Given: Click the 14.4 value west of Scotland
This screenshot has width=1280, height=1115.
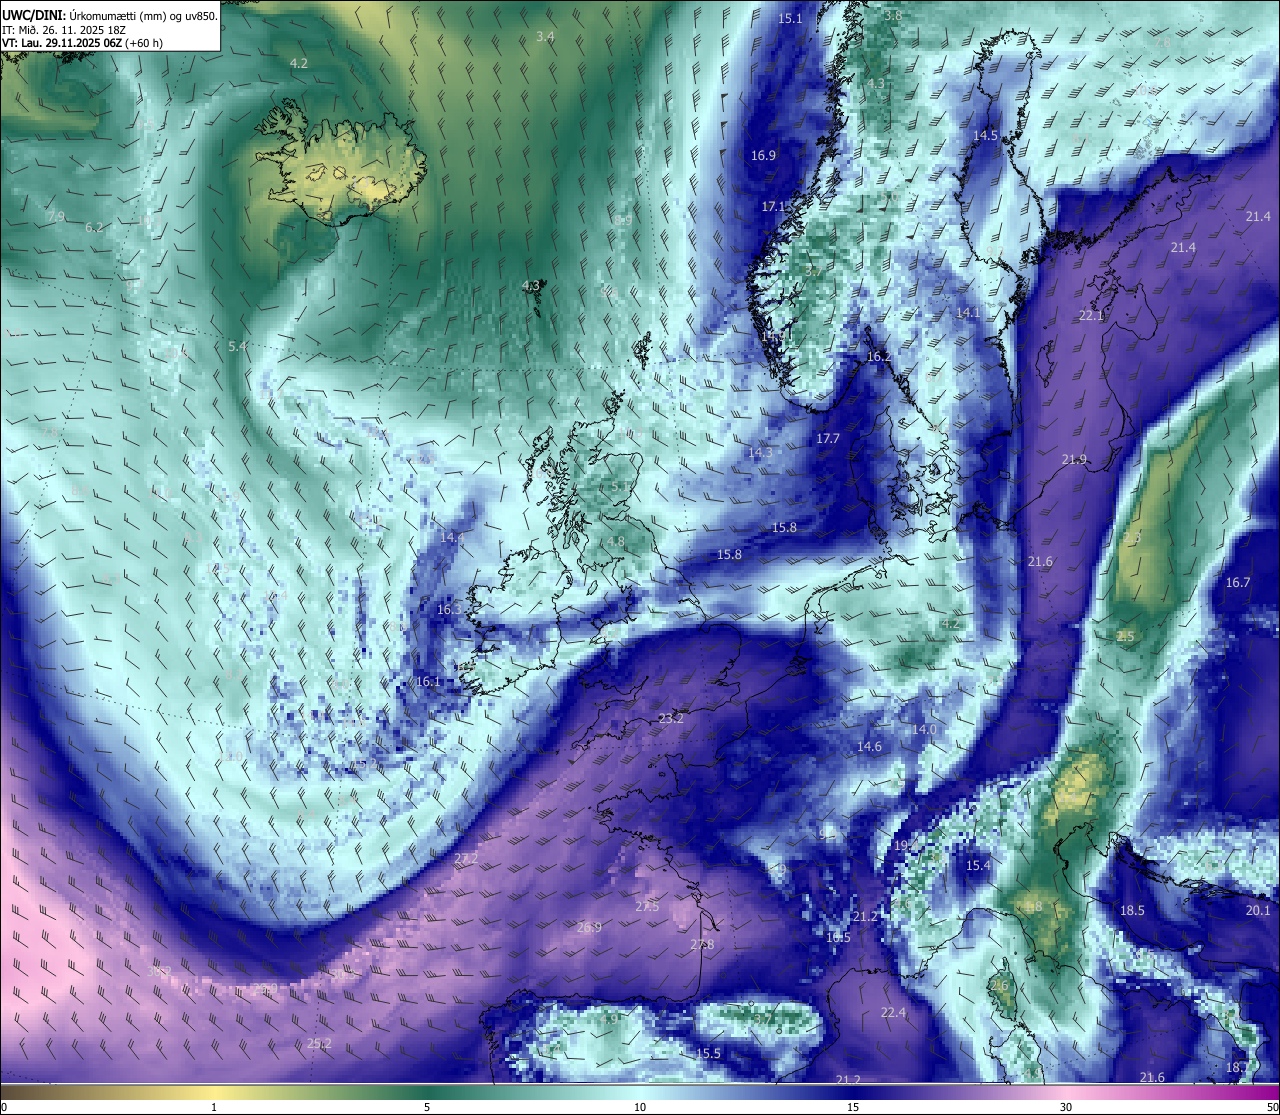Looking at the screenshot, I should pyautogui.click(x=452, y=537).
